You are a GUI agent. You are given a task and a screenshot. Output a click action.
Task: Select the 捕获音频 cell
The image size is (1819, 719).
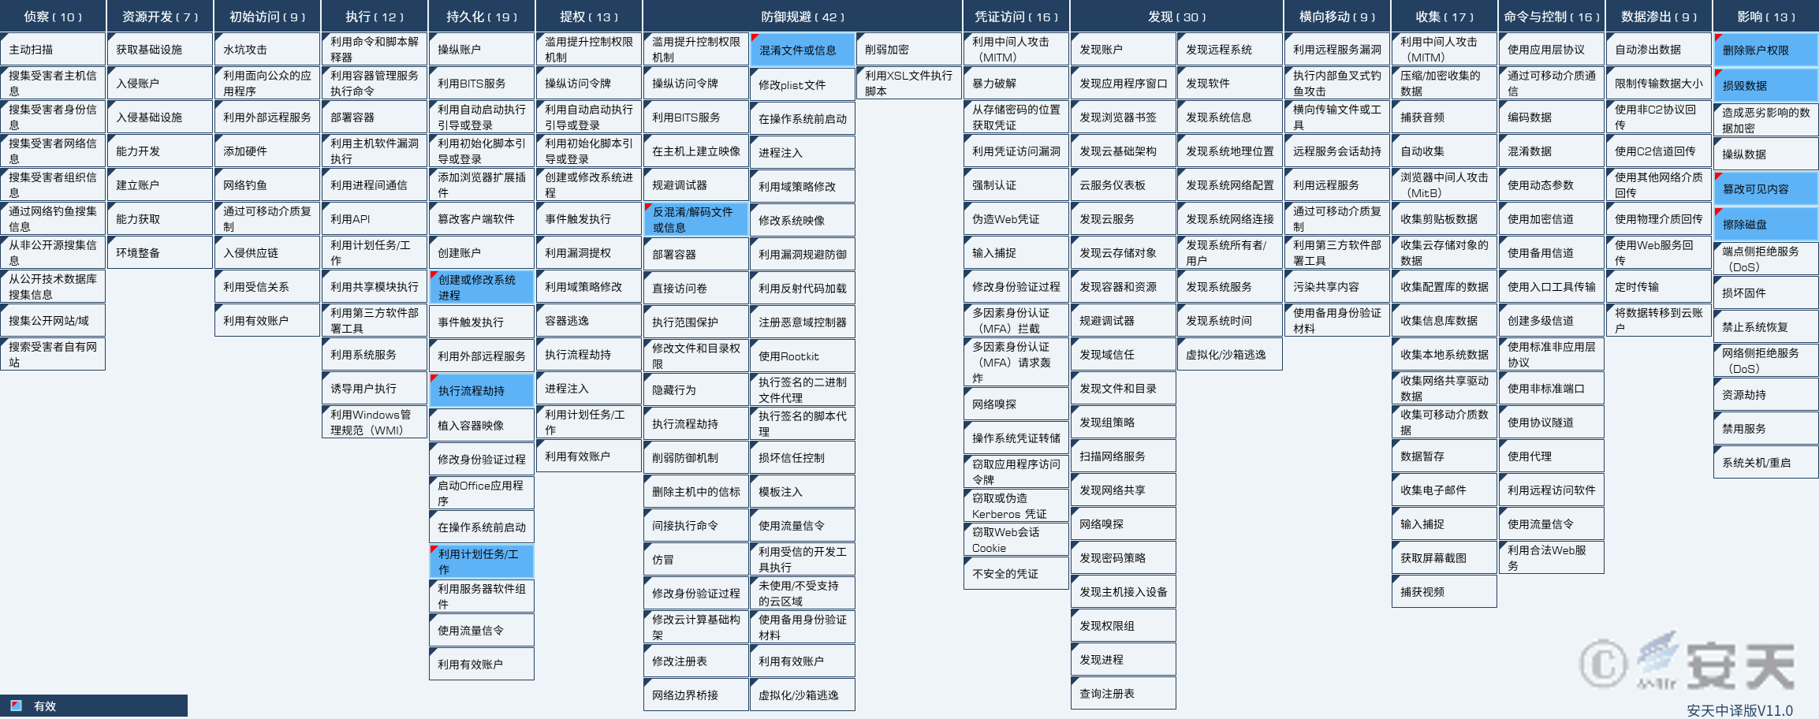1444,117
